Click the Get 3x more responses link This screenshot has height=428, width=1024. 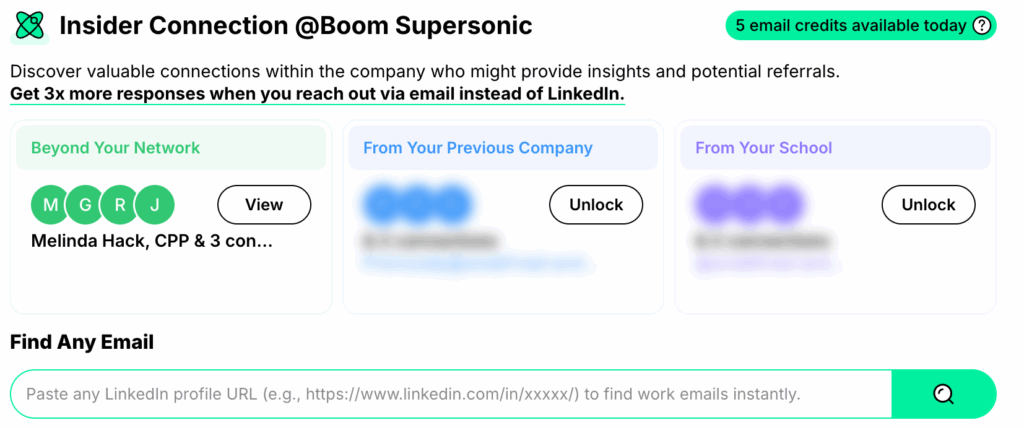[317, 94]
